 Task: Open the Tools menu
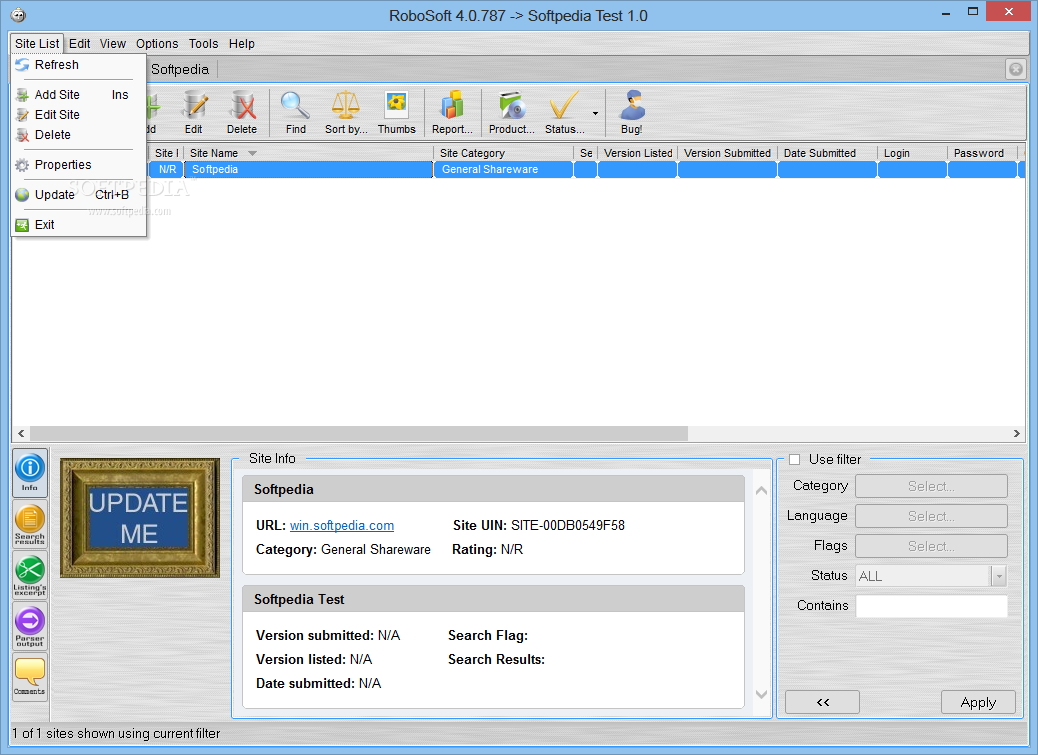[203, 44]
